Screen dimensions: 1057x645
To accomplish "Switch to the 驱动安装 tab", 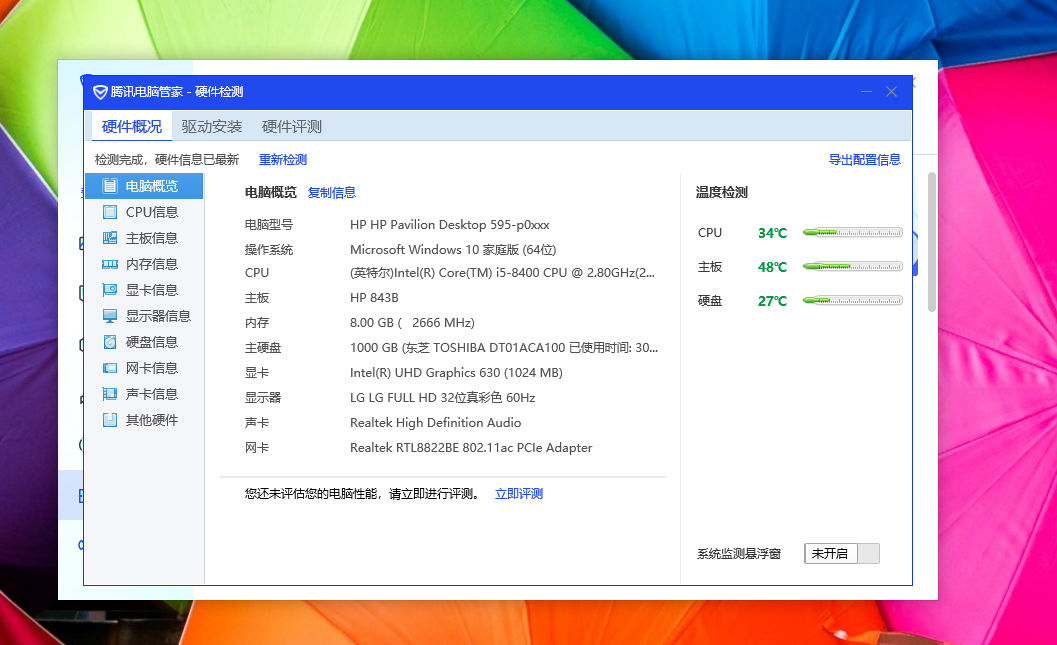I will (212, 127).
